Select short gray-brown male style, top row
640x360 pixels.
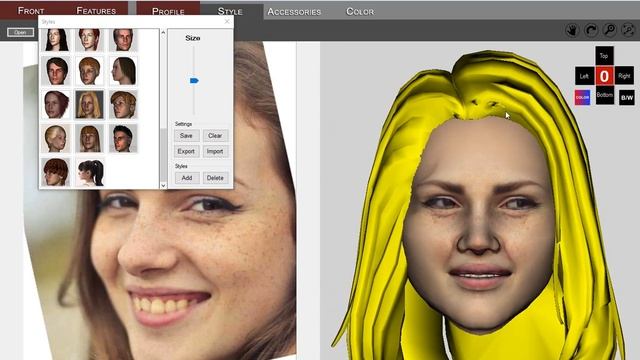[123, 40]
